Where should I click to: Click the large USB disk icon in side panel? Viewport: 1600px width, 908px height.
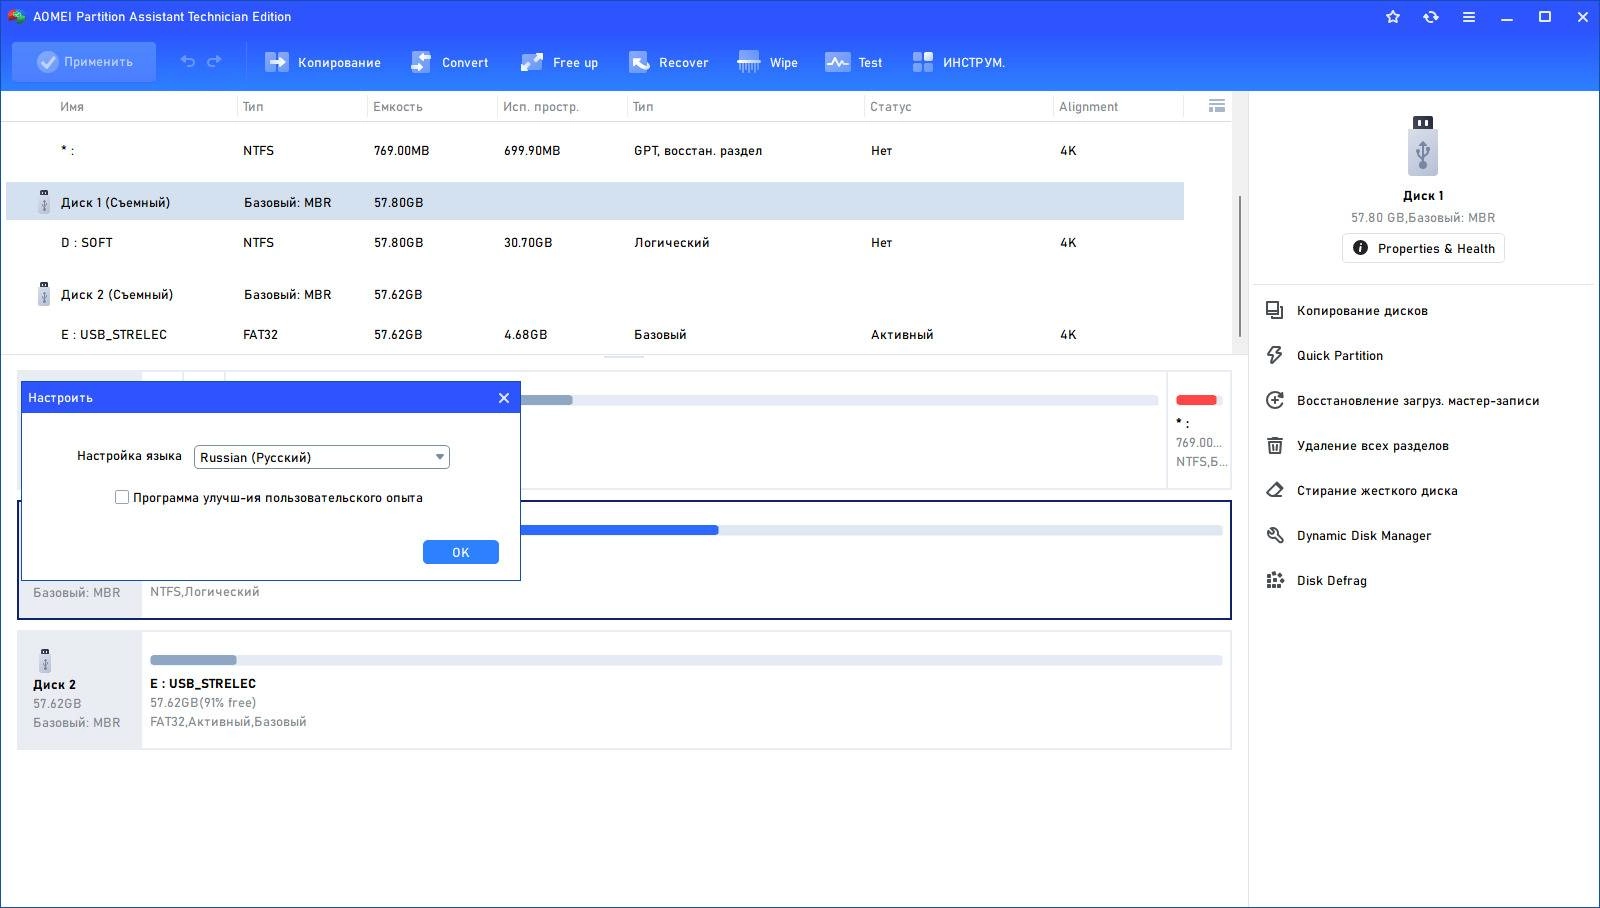(1423, 145)
